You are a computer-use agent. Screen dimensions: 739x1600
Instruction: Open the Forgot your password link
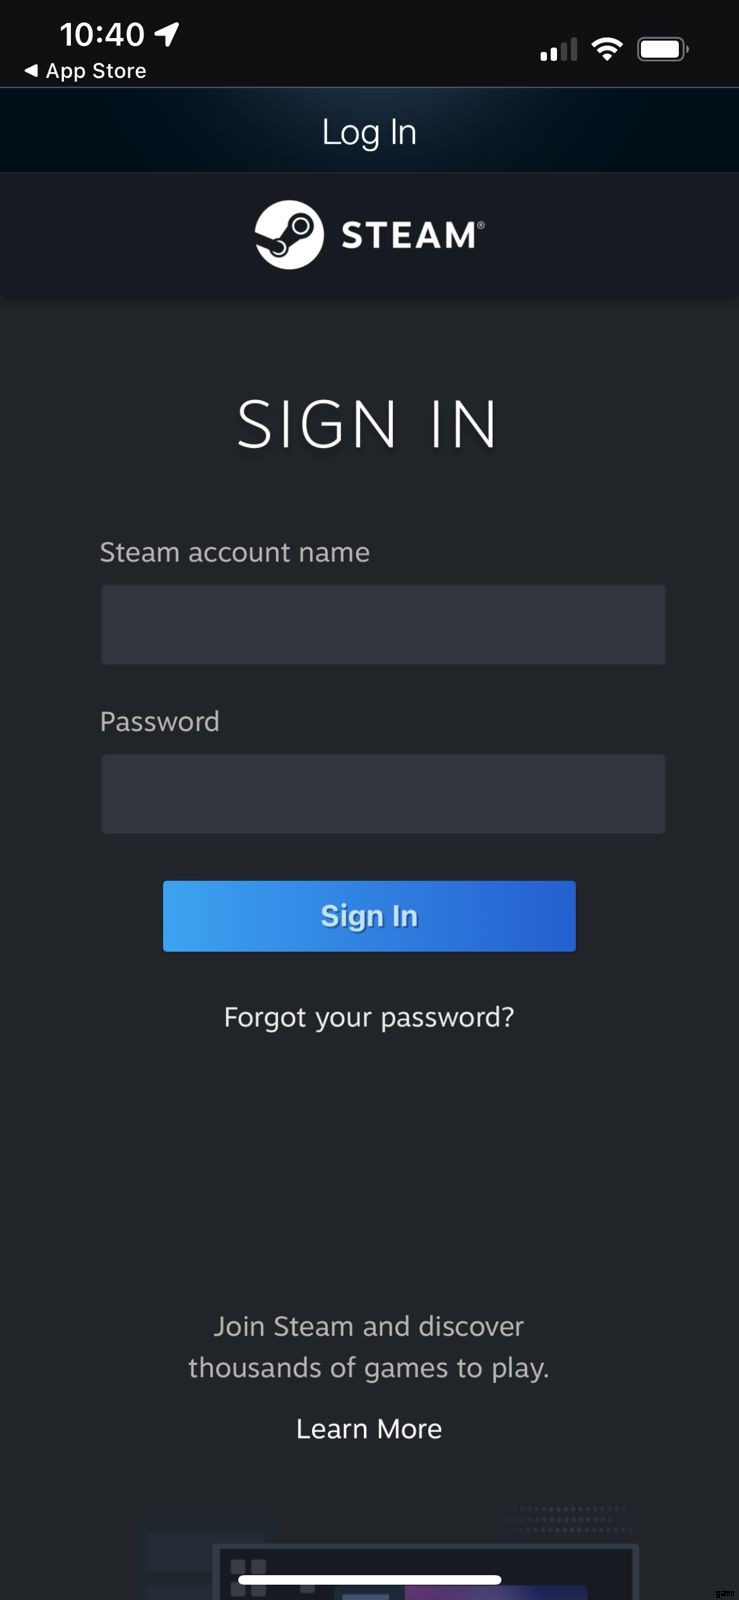(369, 1017)
